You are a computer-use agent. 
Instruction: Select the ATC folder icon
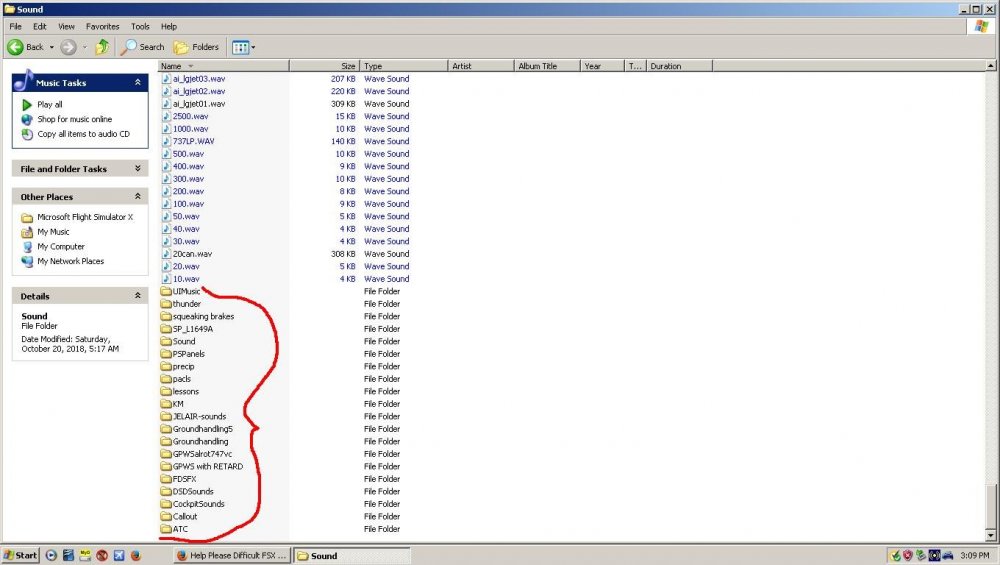point(166,529)
